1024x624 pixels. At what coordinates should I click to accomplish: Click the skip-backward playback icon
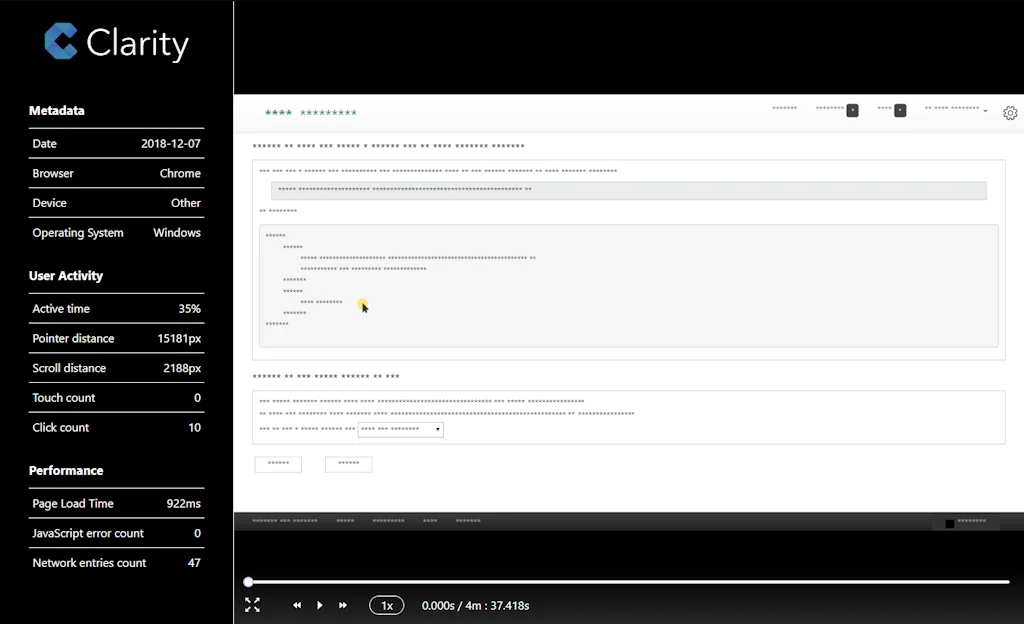296,605
